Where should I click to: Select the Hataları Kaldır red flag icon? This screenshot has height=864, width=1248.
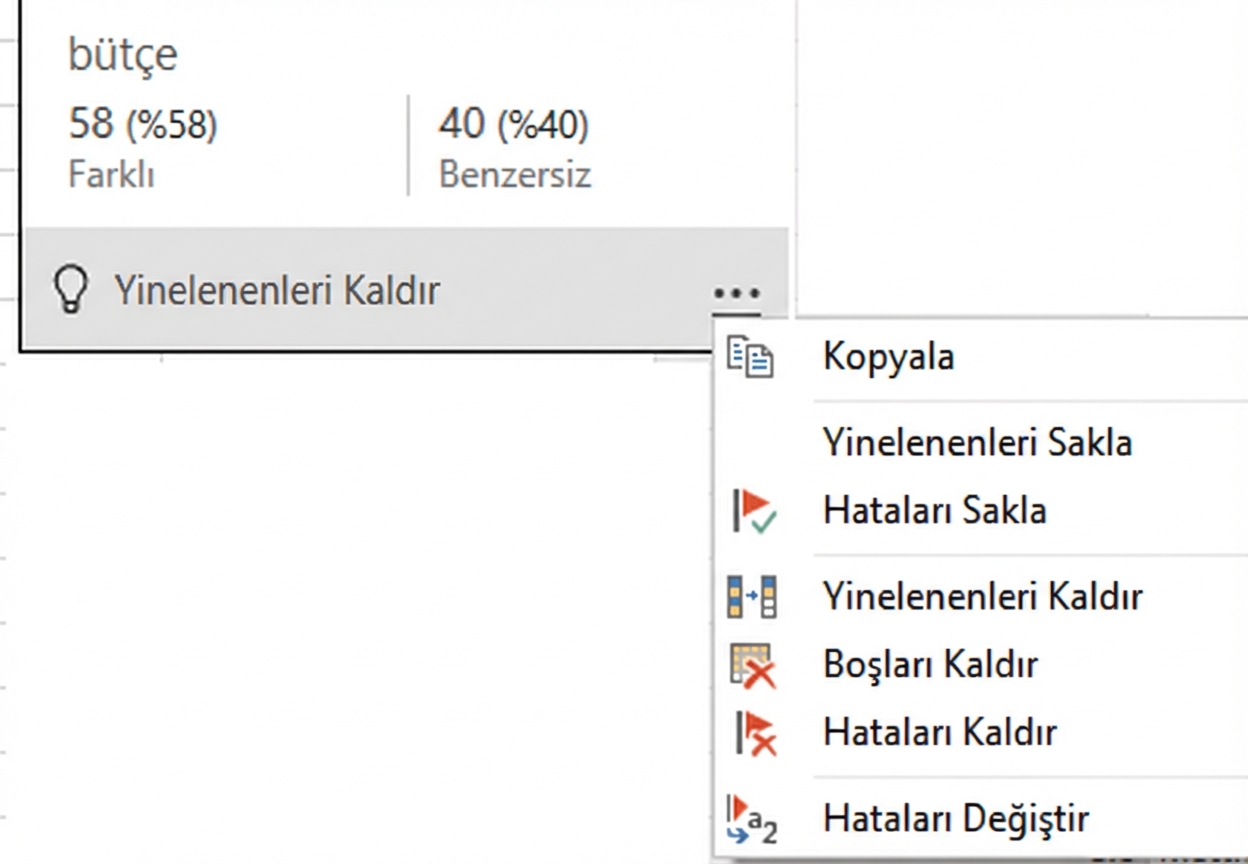(x=751, y=731)
